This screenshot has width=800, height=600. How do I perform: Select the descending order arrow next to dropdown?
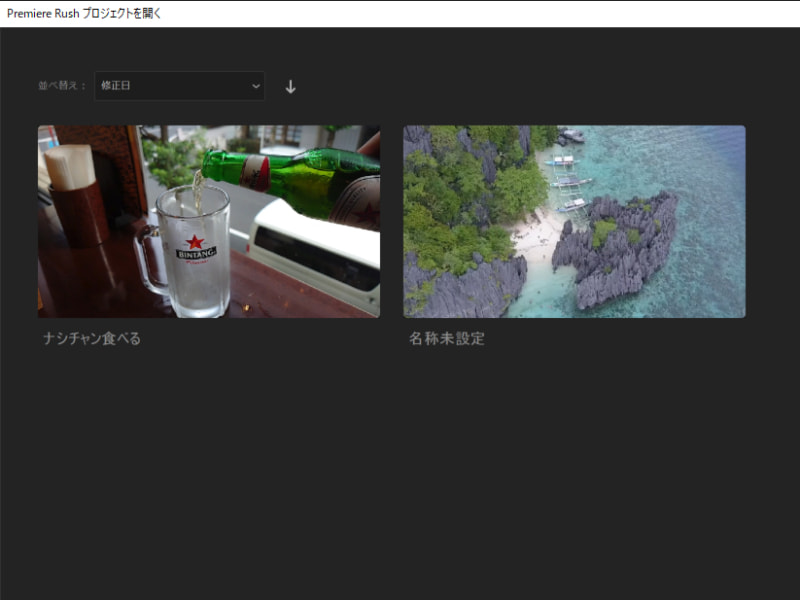tap(291, 86)
